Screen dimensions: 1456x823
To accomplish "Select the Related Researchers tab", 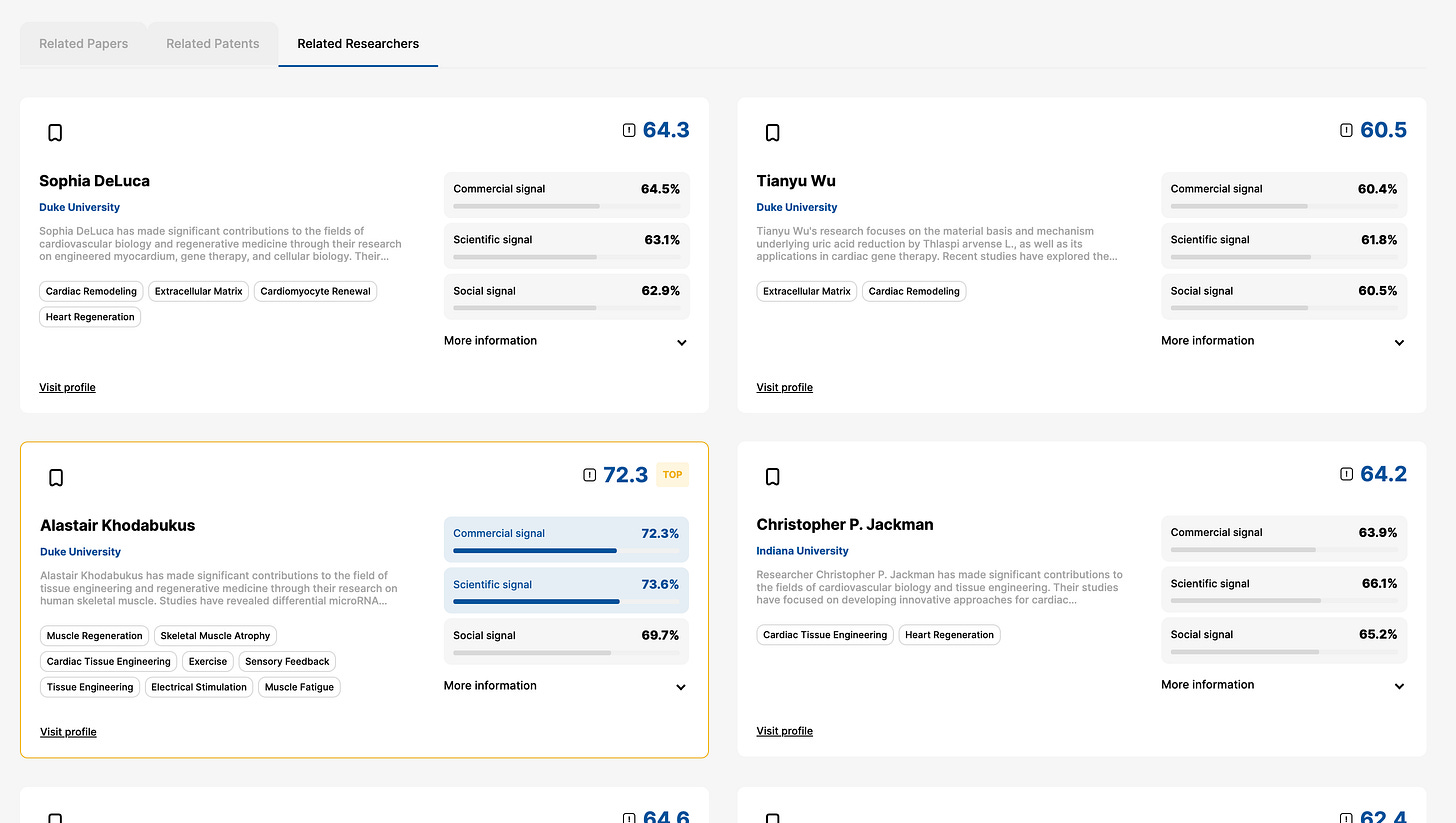I will coord(358,44).
